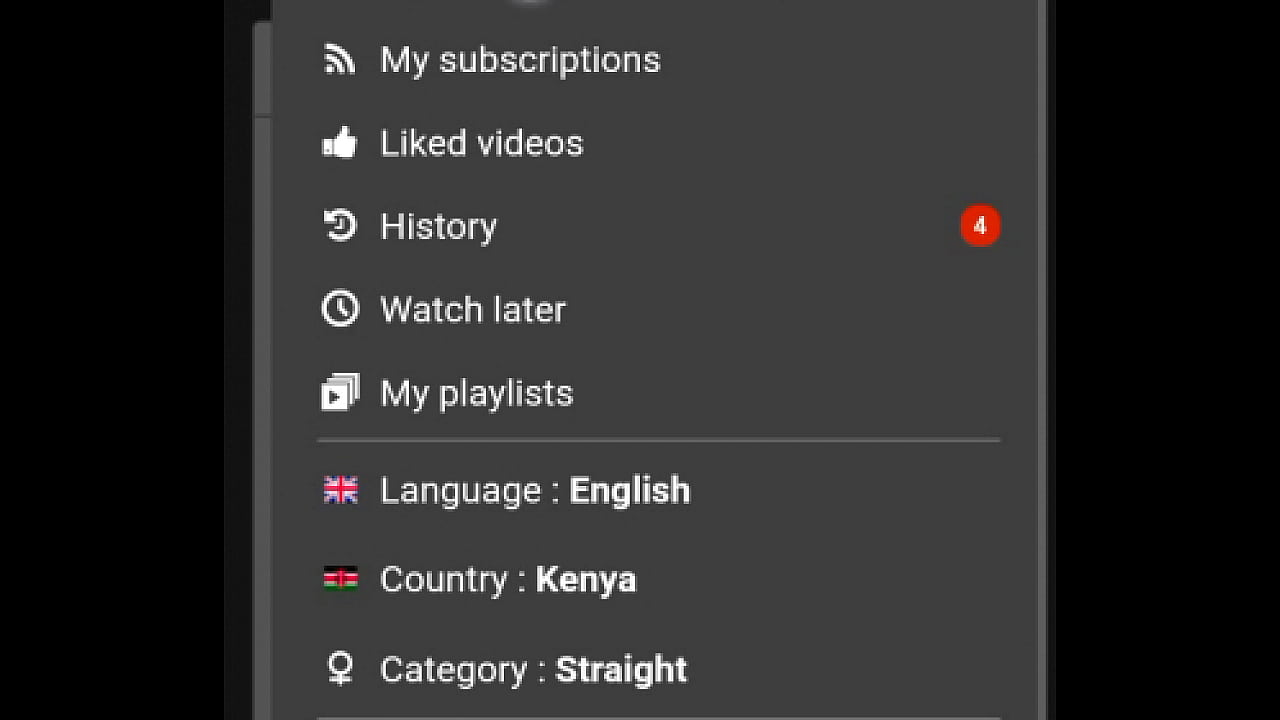1280x720 pixels.
Task: Select the RSS feed icon beside My subscriptions
Action: pos(340,59)
